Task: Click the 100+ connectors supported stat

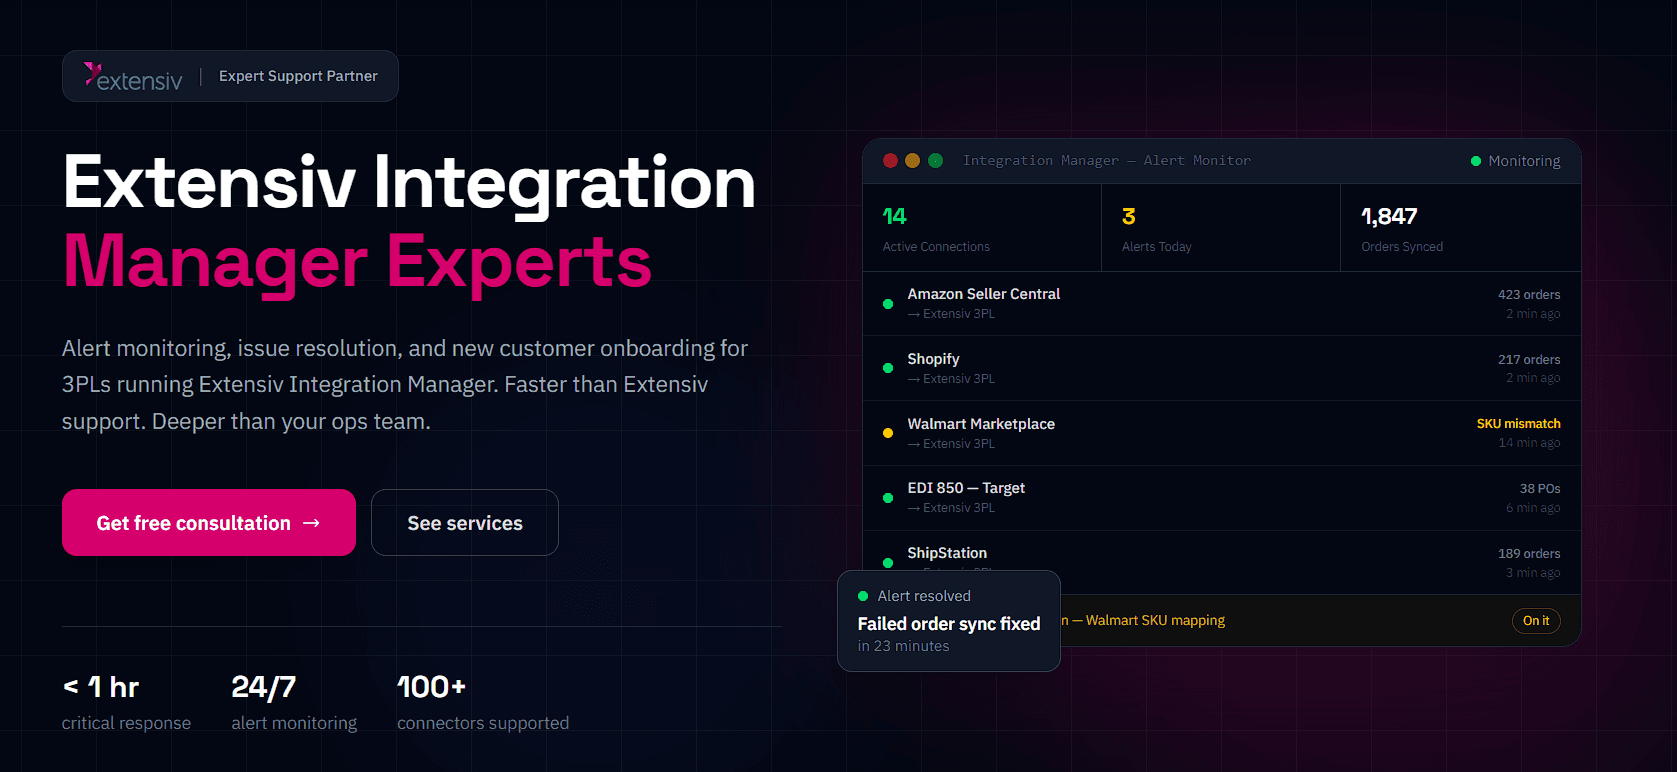Action: 483,703
